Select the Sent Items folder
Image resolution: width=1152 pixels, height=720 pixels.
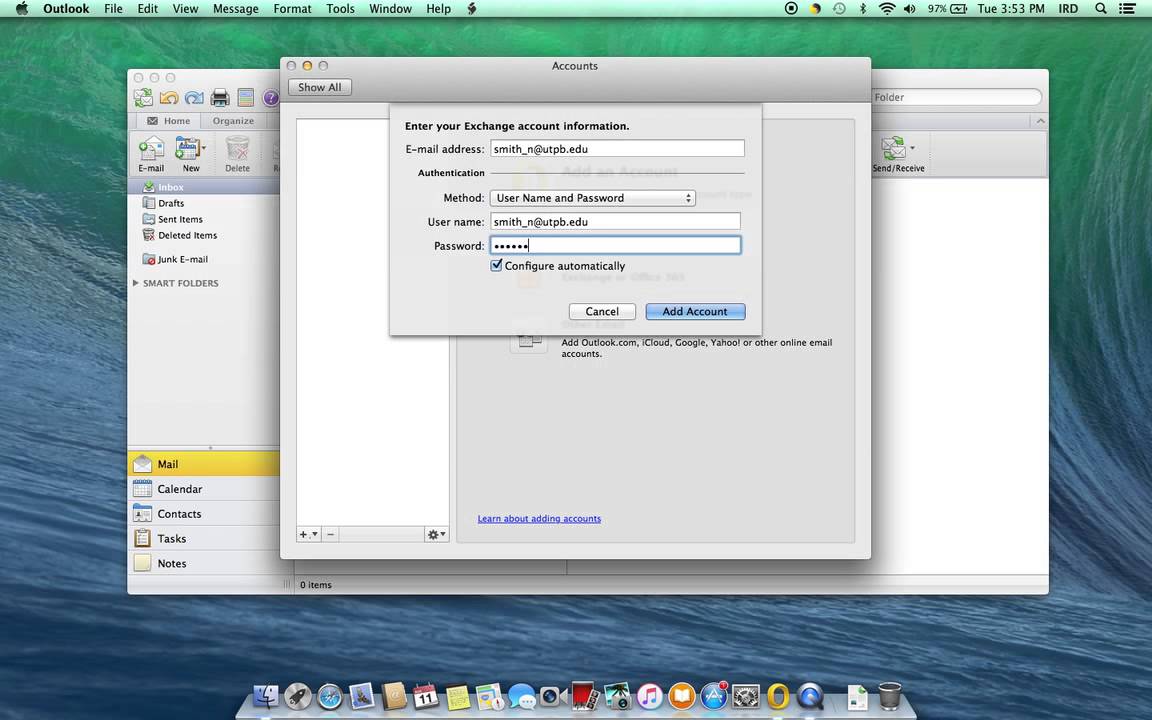pyautogui.click(x=204, y=219)
